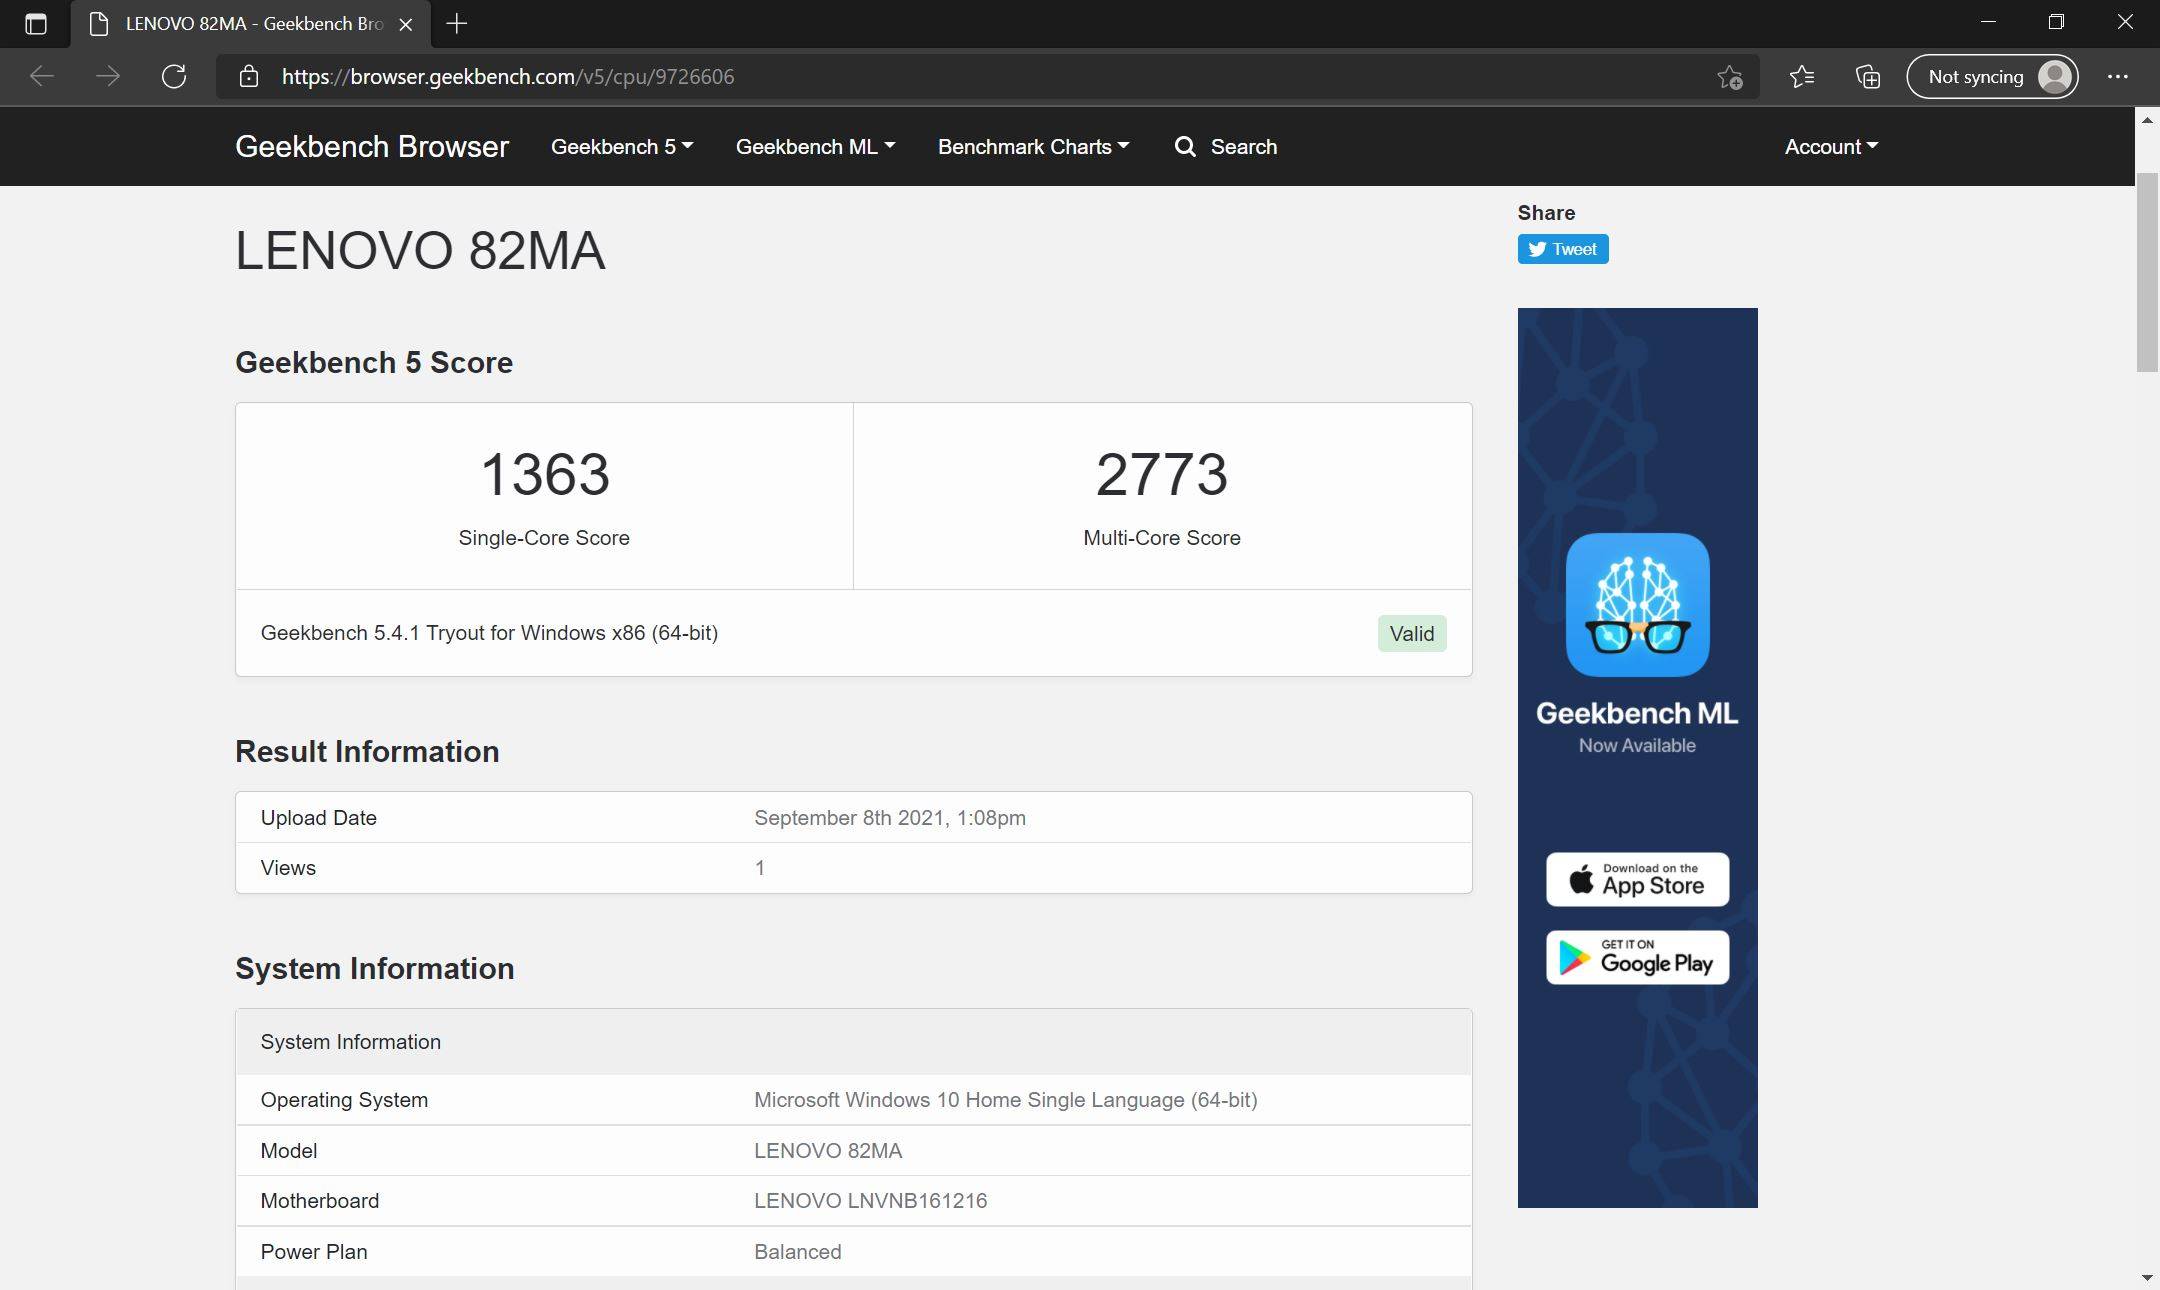Open the Favorites list icon
This screenshot has width=2160, height=1290.
(1802, 77)
